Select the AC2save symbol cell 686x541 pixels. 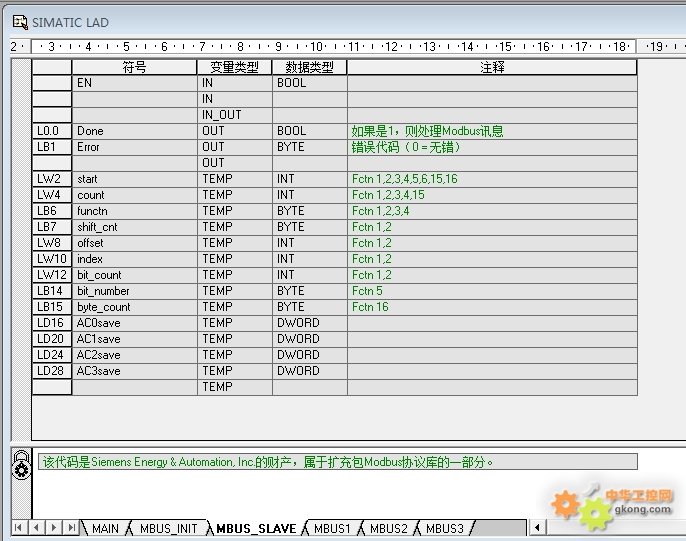(134, 355)
